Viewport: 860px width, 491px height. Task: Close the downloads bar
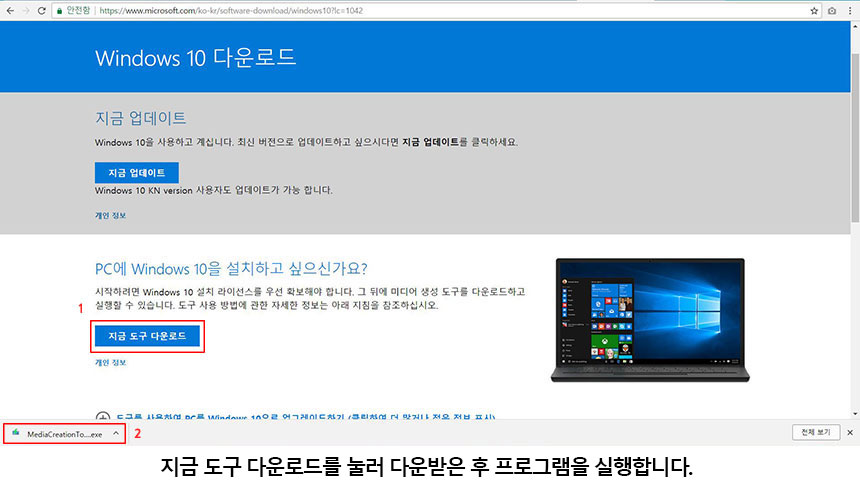pyautogui.click(x=850, y=432)
